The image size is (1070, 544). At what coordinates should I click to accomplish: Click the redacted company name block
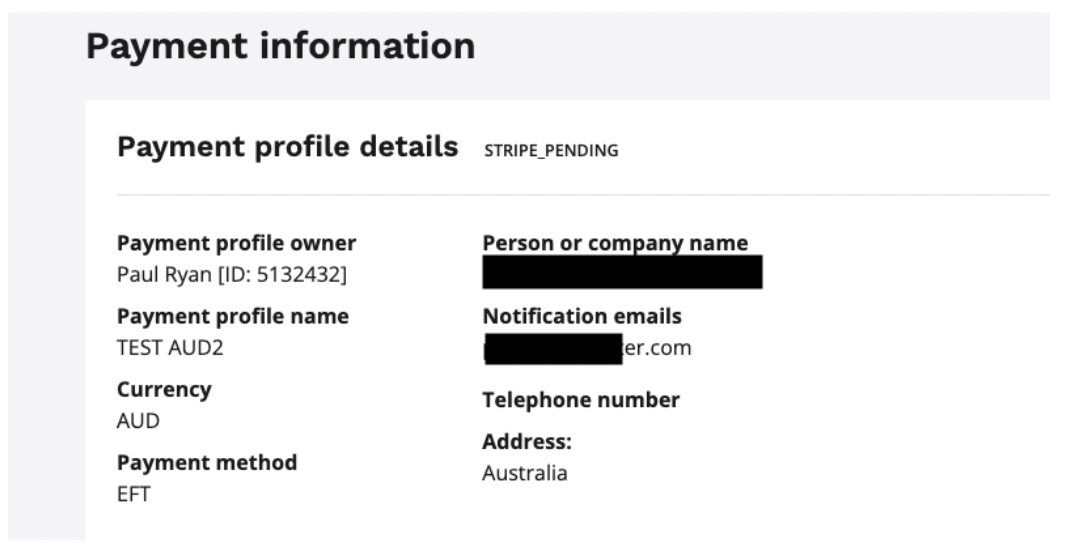[622, 272]
